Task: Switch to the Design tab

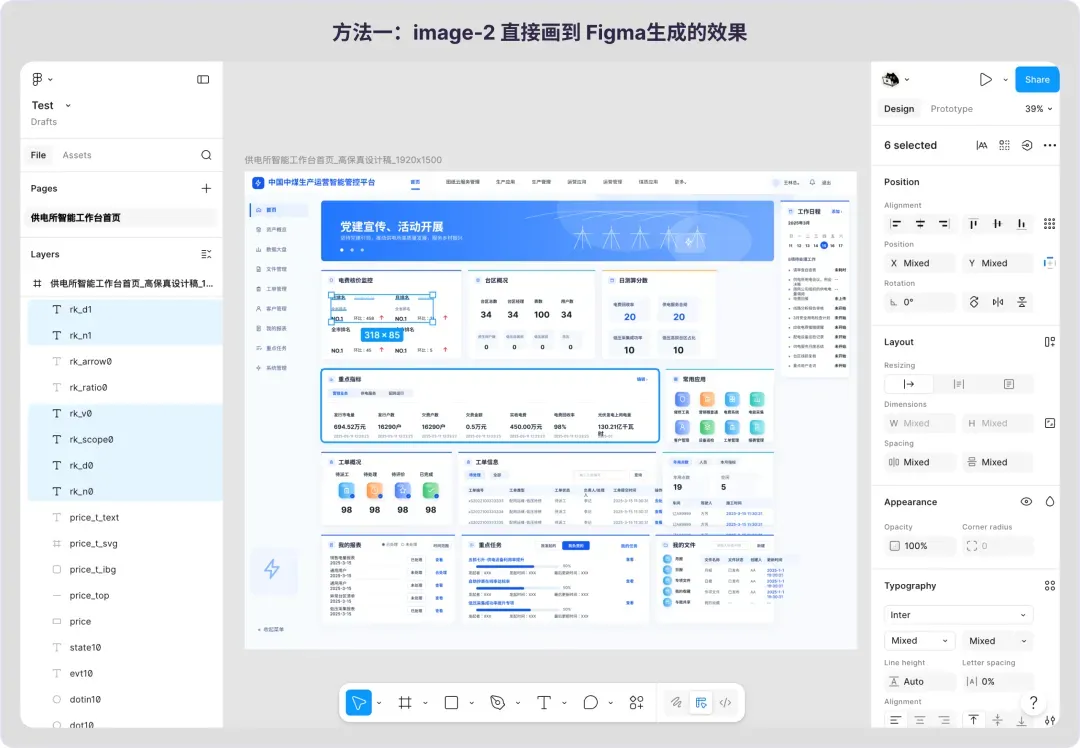Action: (x=899, y=109)
